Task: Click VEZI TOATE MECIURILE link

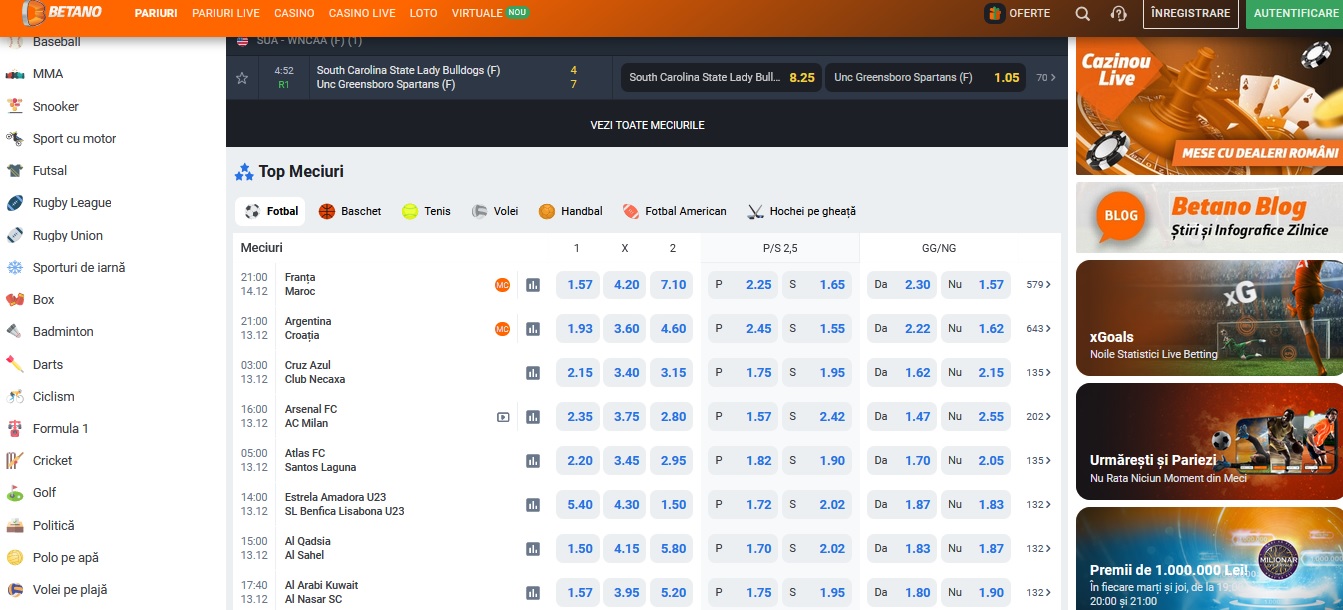Action: (x=647, y=125)
